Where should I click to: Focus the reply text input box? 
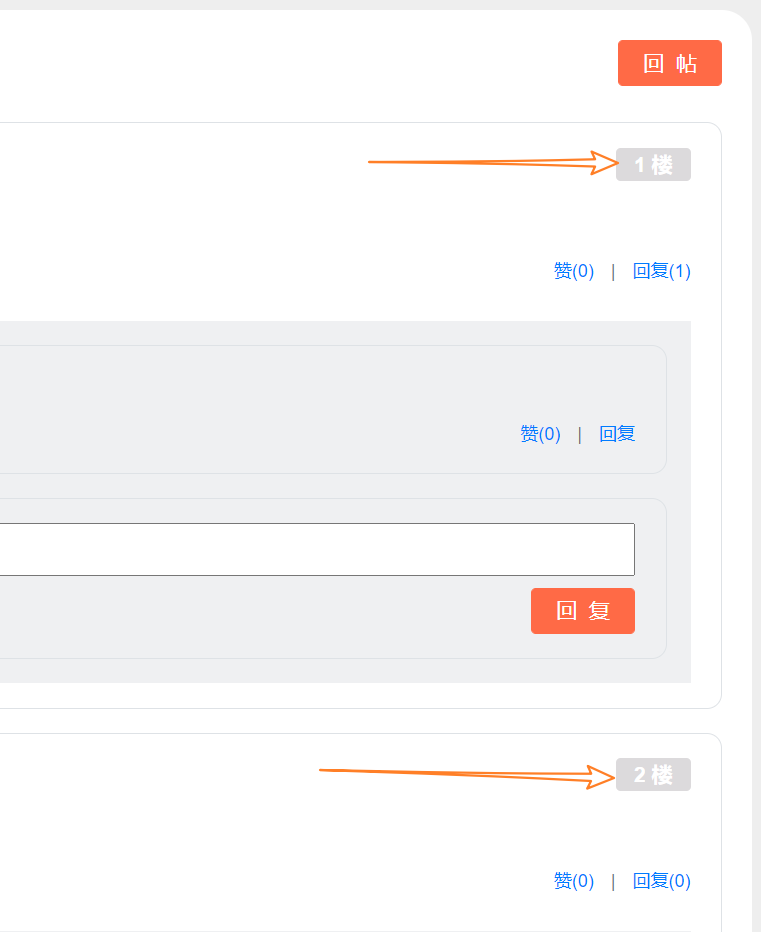(x=317, y=549)
